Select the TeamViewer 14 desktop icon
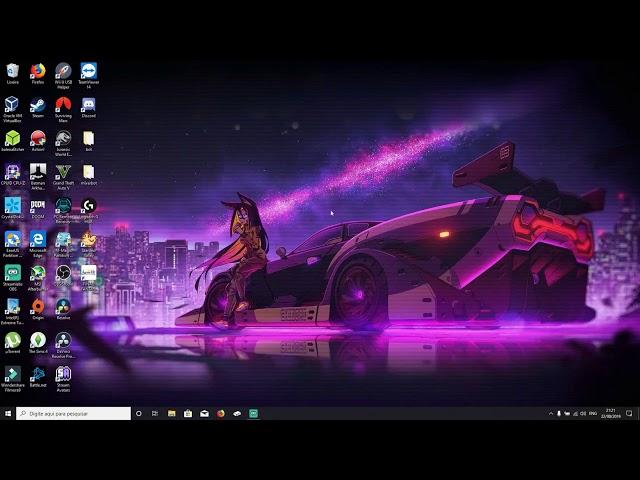 click(x=89, y=76)
